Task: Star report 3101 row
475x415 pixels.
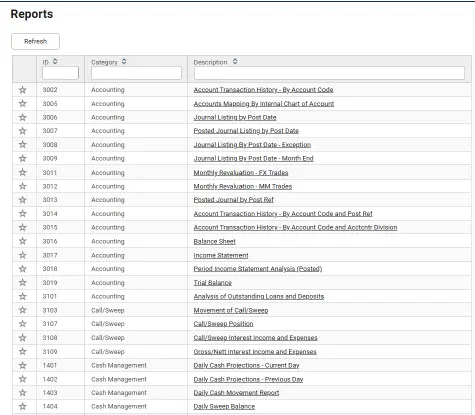Action: (23, 296)
